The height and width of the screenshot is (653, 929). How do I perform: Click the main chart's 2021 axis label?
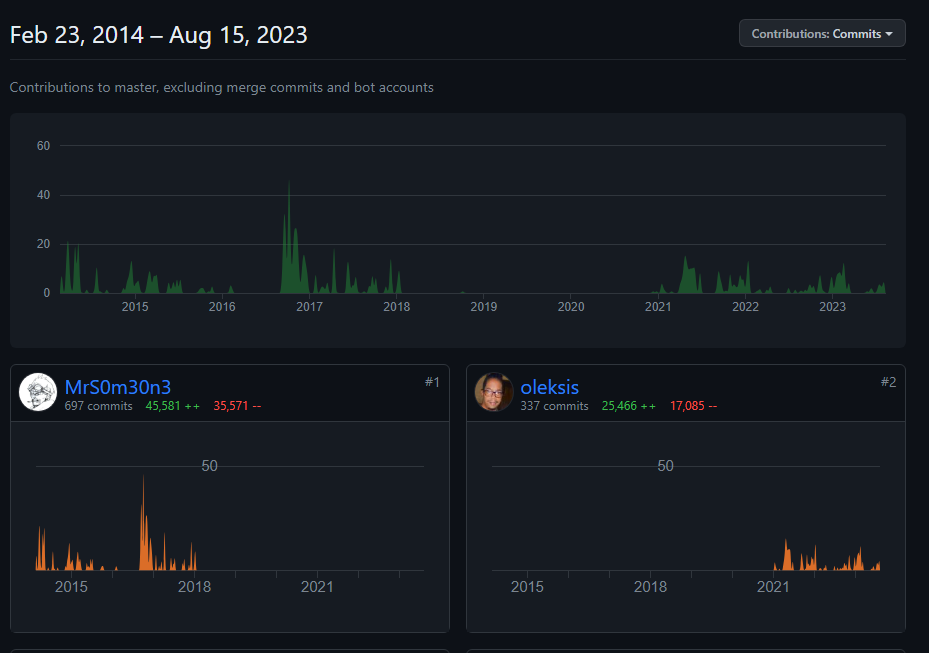[658, 307]
